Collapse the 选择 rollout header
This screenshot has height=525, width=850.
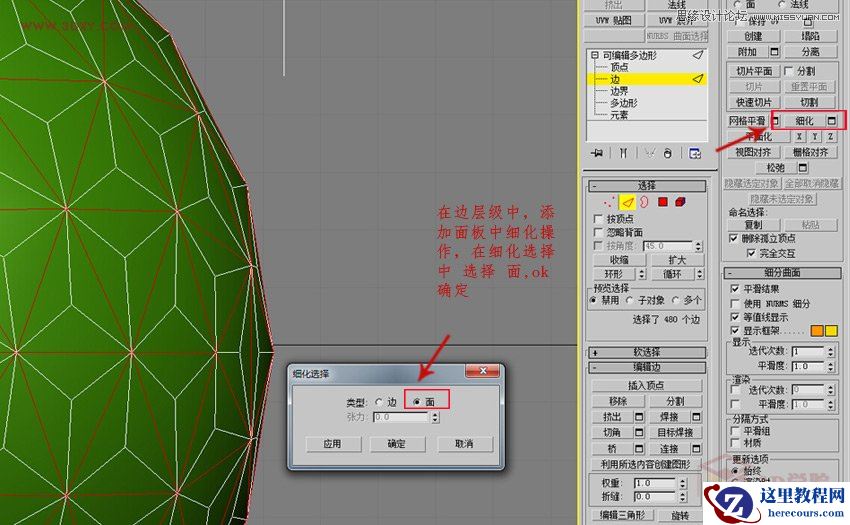[647, 185]
